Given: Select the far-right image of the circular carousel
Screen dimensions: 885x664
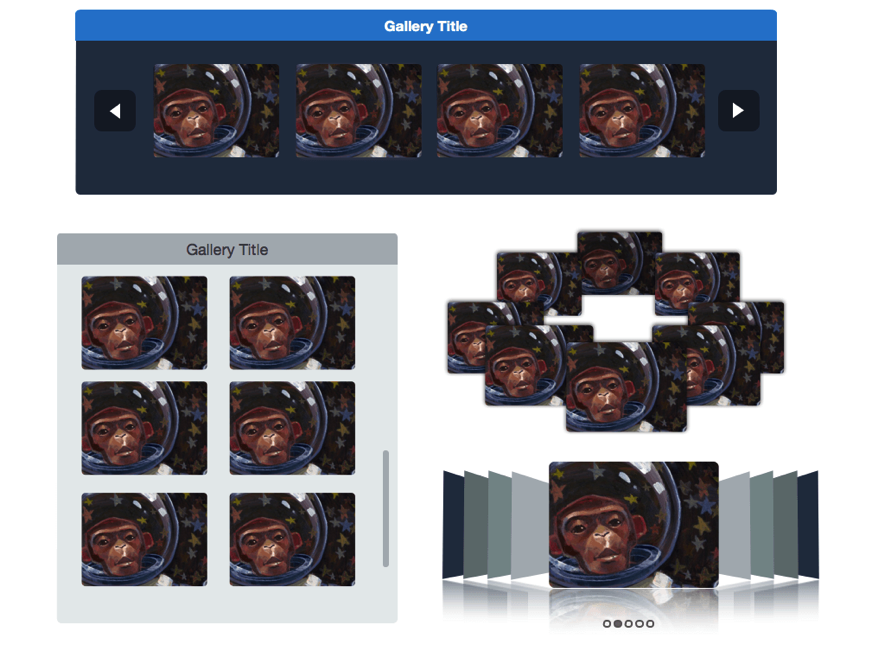Looking at the screenshot, I should (x=772, y=338).
